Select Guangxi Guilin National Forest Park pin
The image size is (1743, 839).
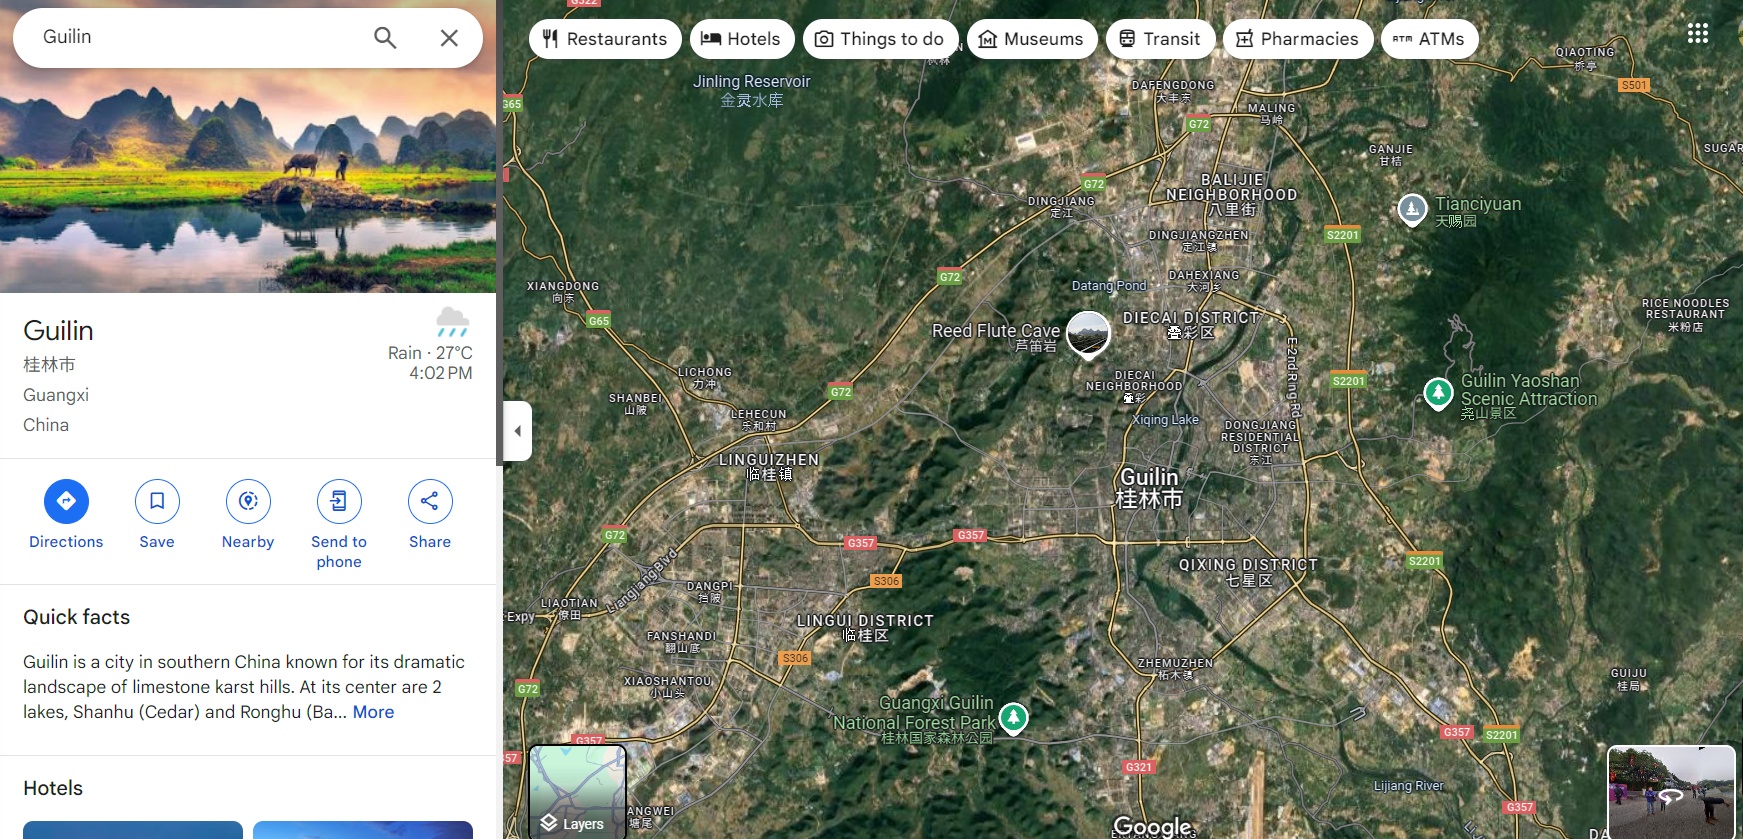pos(1013,718)
